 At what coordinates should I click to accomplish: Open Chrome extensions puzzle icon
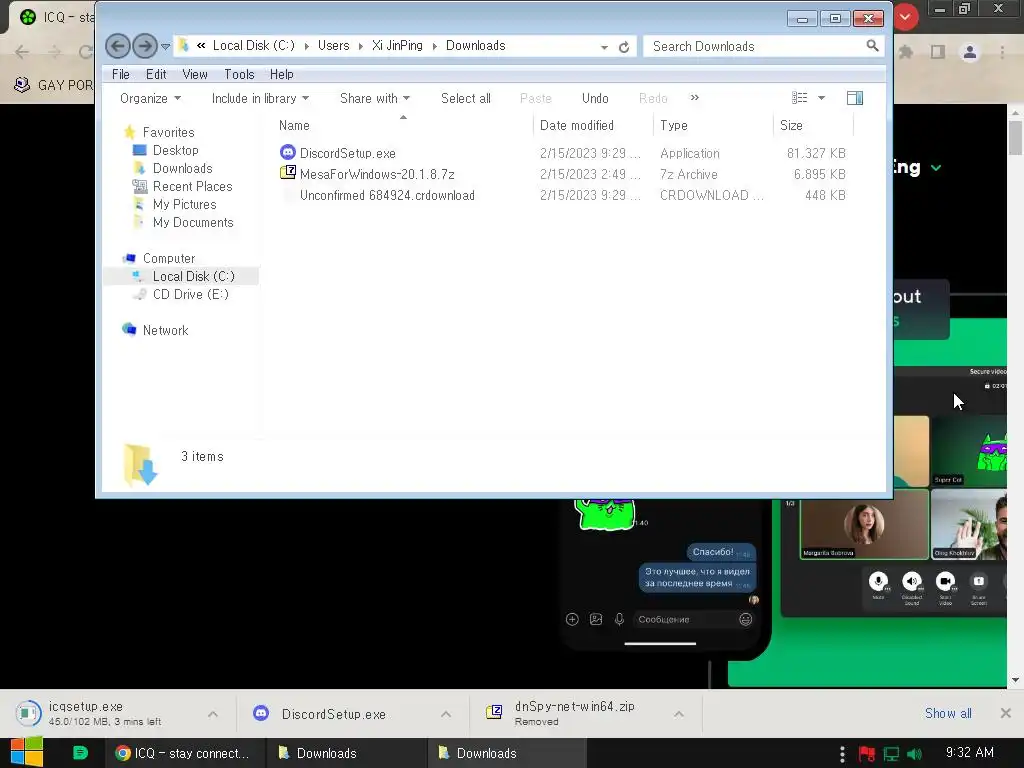pyautogui.click(x=906, y=52)
